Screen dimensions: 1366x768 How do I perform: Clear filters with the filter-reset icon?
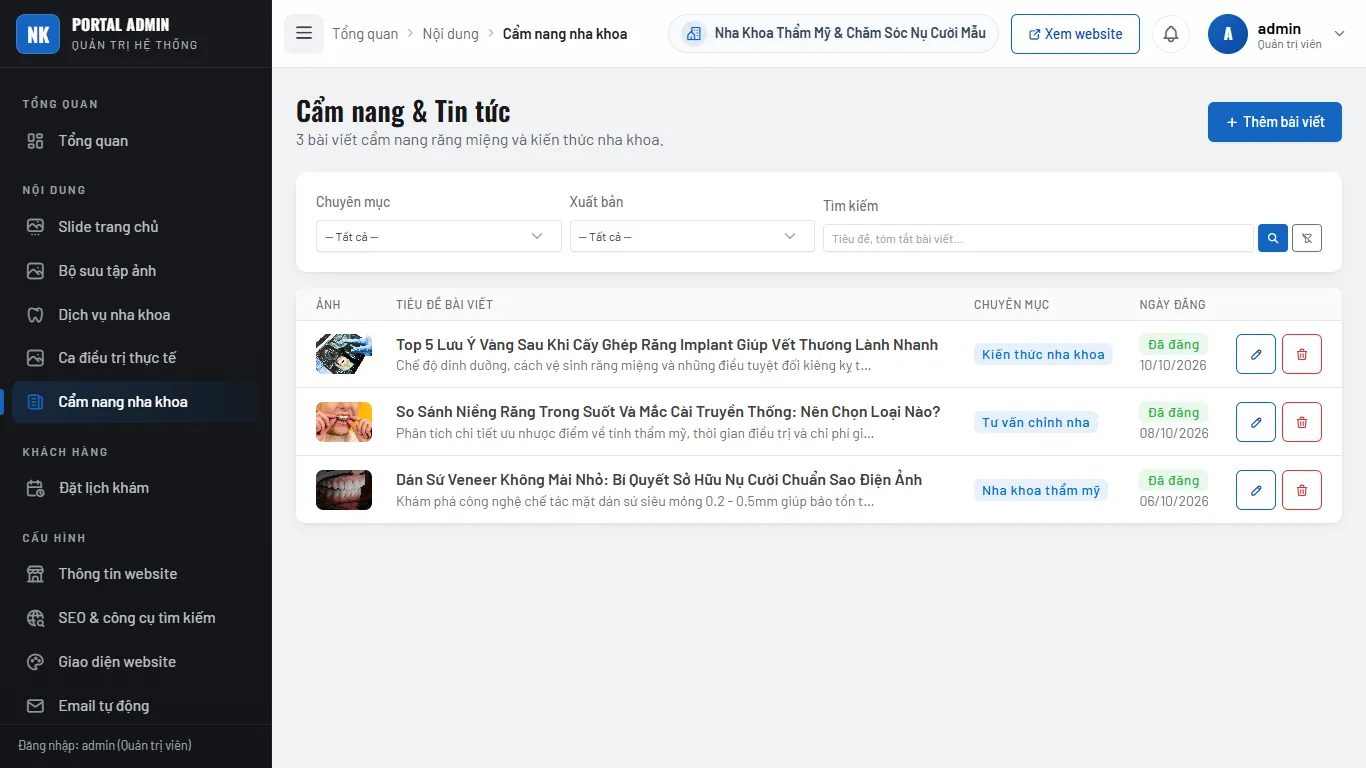[1307, 238]
